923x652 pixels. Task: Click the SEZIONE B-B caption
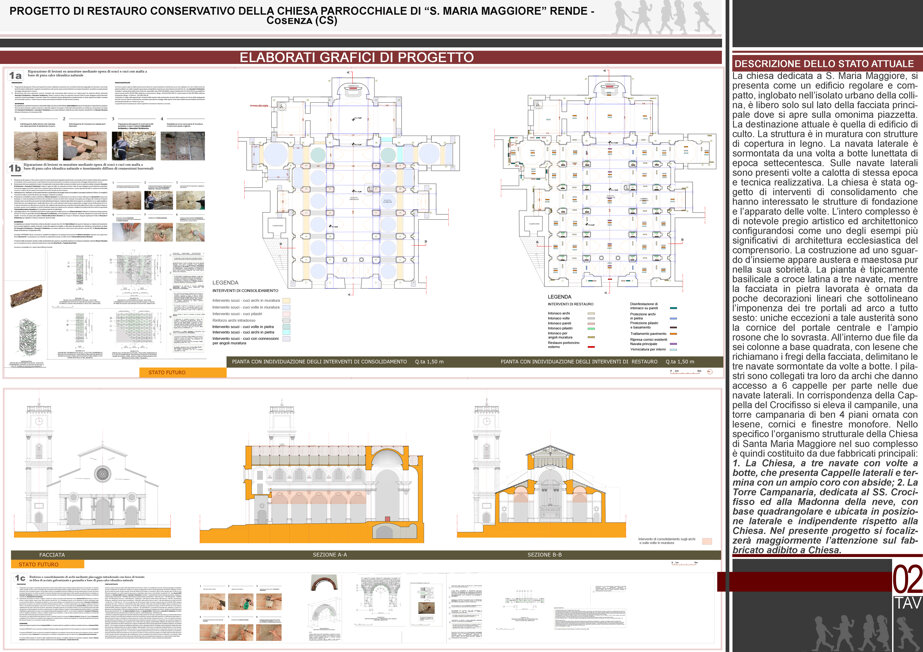coord(544,555)
